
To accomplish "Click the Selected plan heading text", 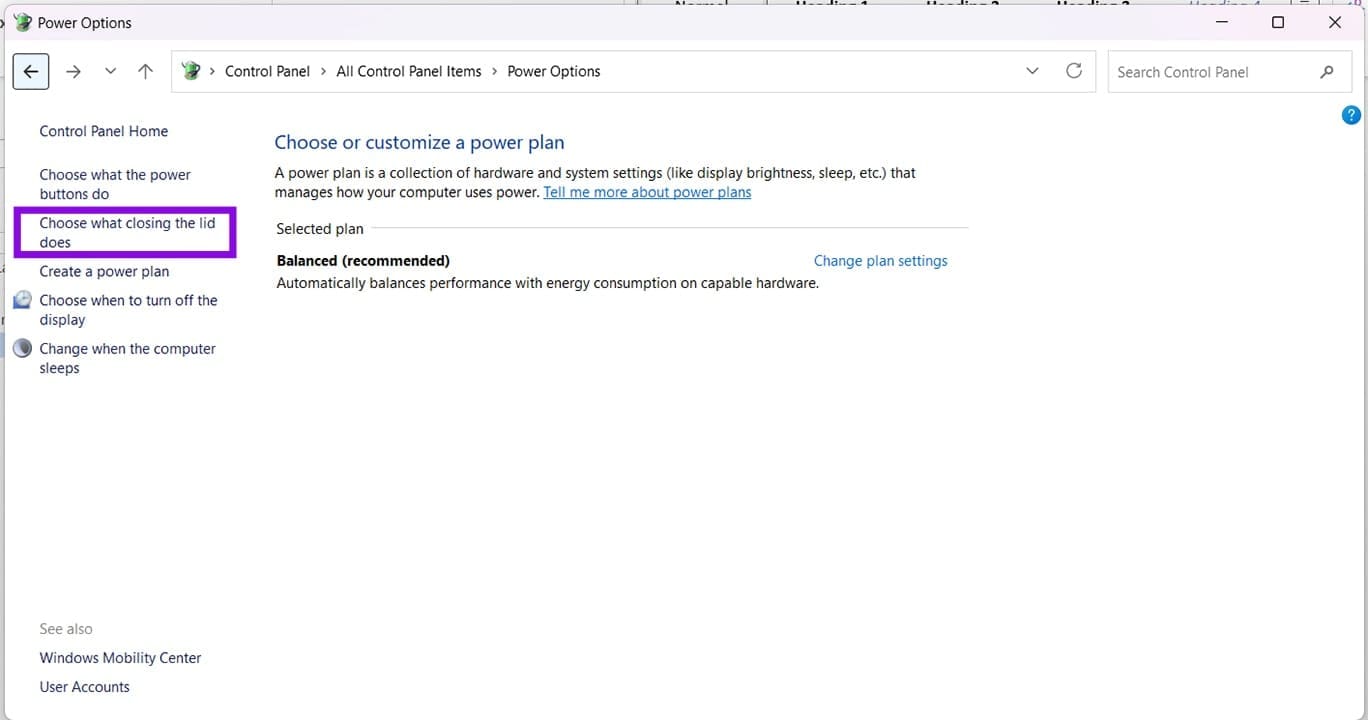I will tap(320, 229).
